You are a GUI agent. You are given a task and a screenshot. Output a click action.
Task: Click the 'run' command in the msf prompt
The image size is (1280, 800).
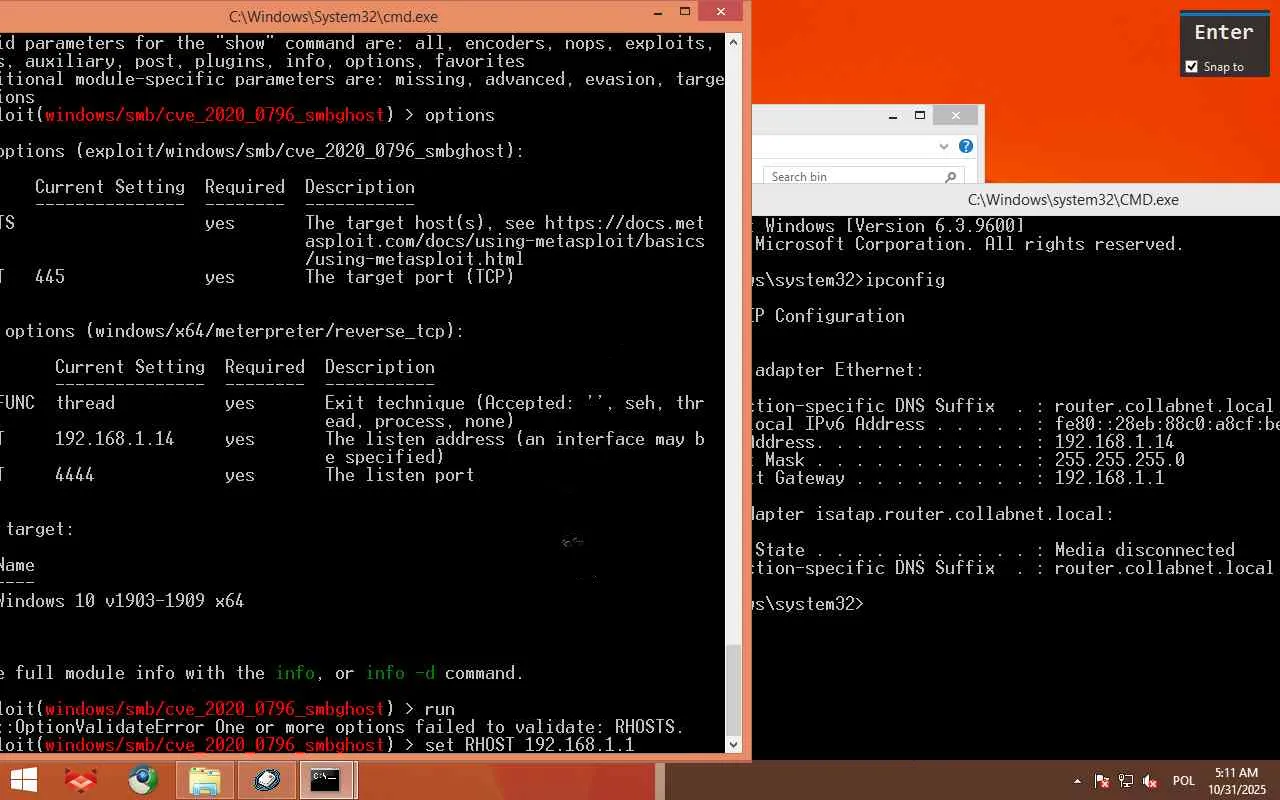tap(440, 709)
